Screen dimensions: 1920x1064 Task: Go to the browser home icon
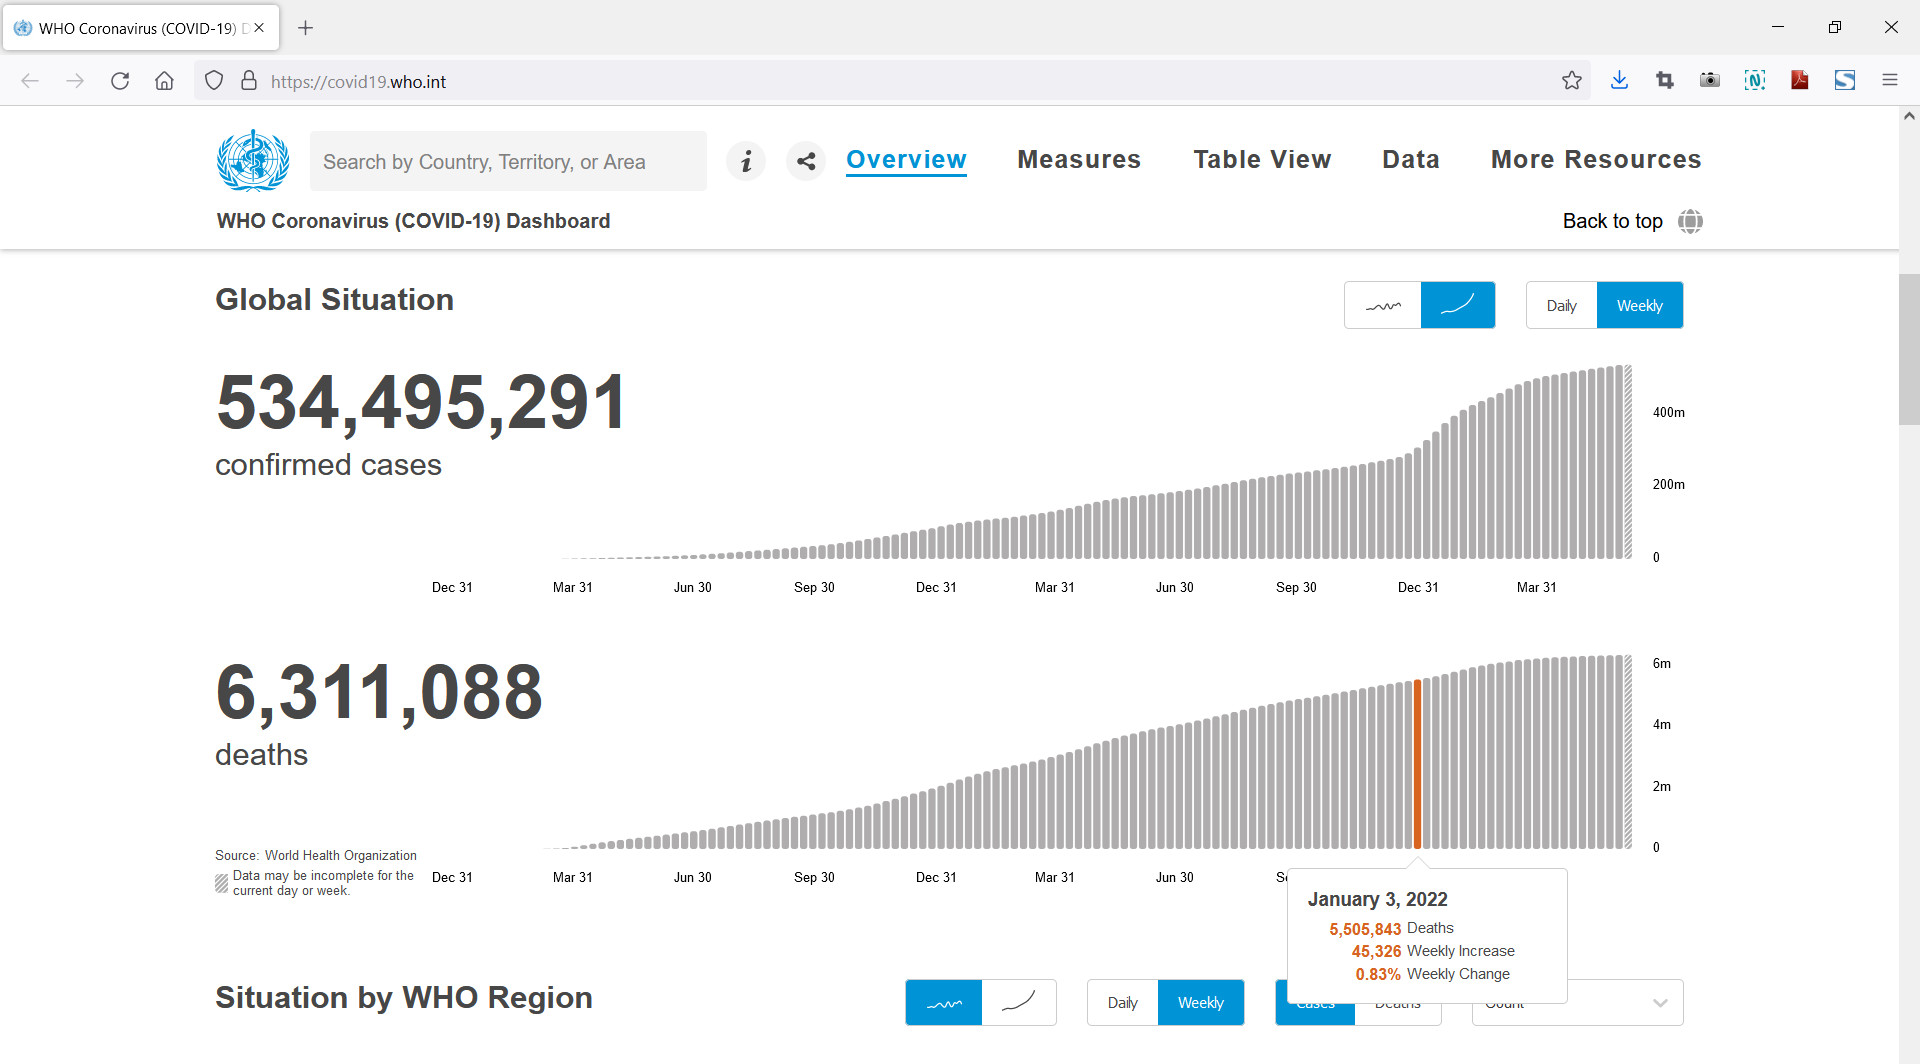(x=164, y=81)
